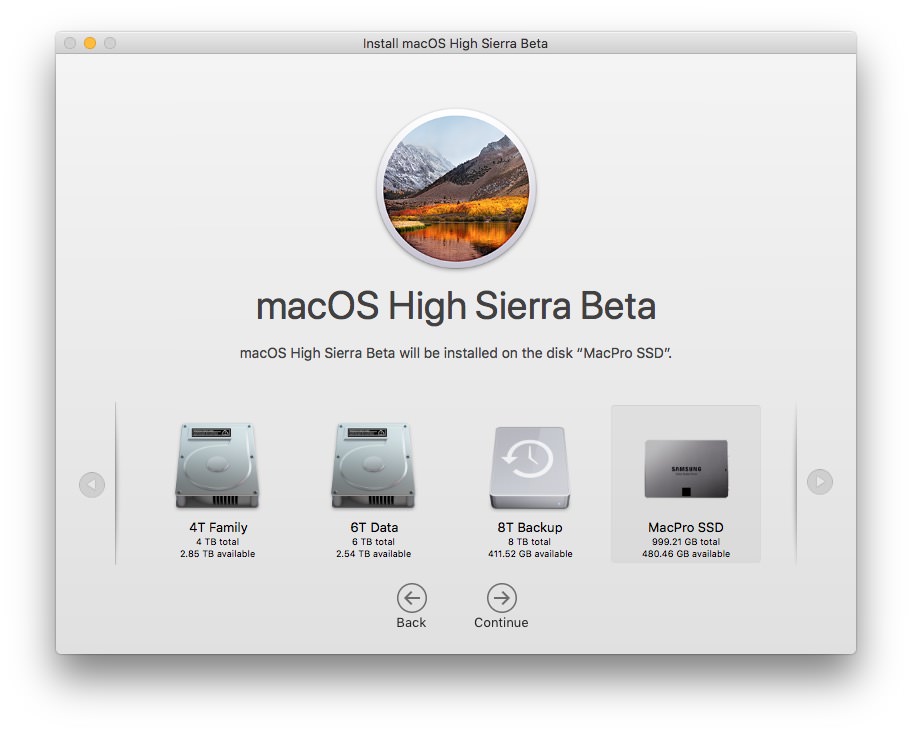Click the "macOS High Sierra Beta" heading
The image size is (912, 734).
(x=456, y=306)
